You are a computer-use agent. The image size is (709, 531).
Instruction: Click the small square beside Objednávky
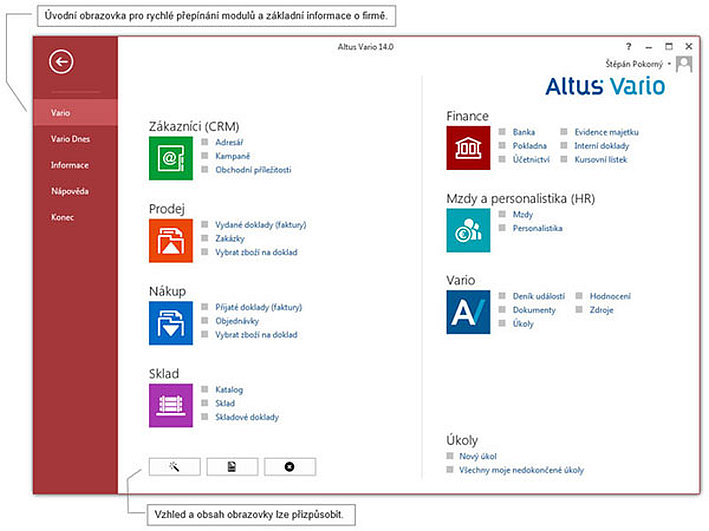(204, 321)
